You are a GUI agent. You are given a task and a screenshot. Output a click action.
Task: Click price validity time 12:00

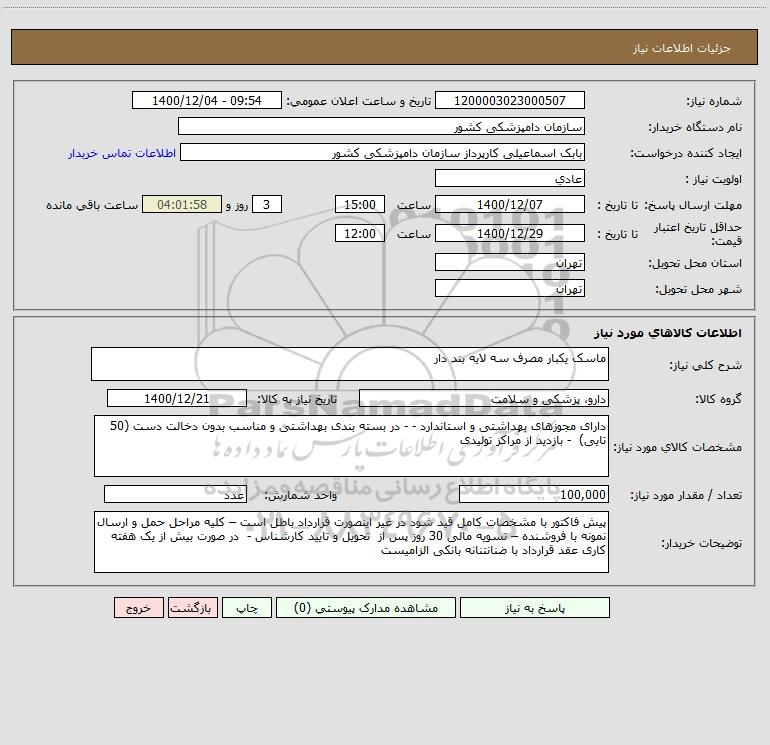359,233
